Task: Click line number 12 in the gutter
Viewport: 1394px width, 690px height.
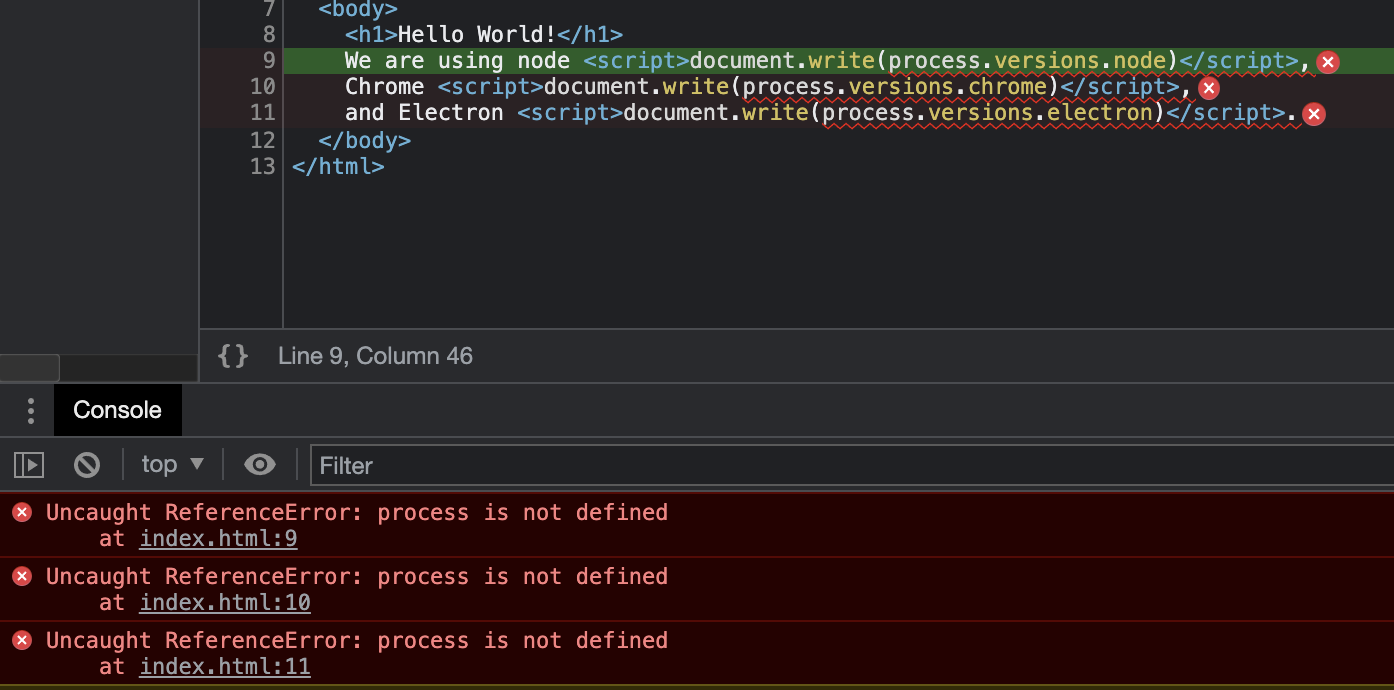Action: [x=262, y=140]
